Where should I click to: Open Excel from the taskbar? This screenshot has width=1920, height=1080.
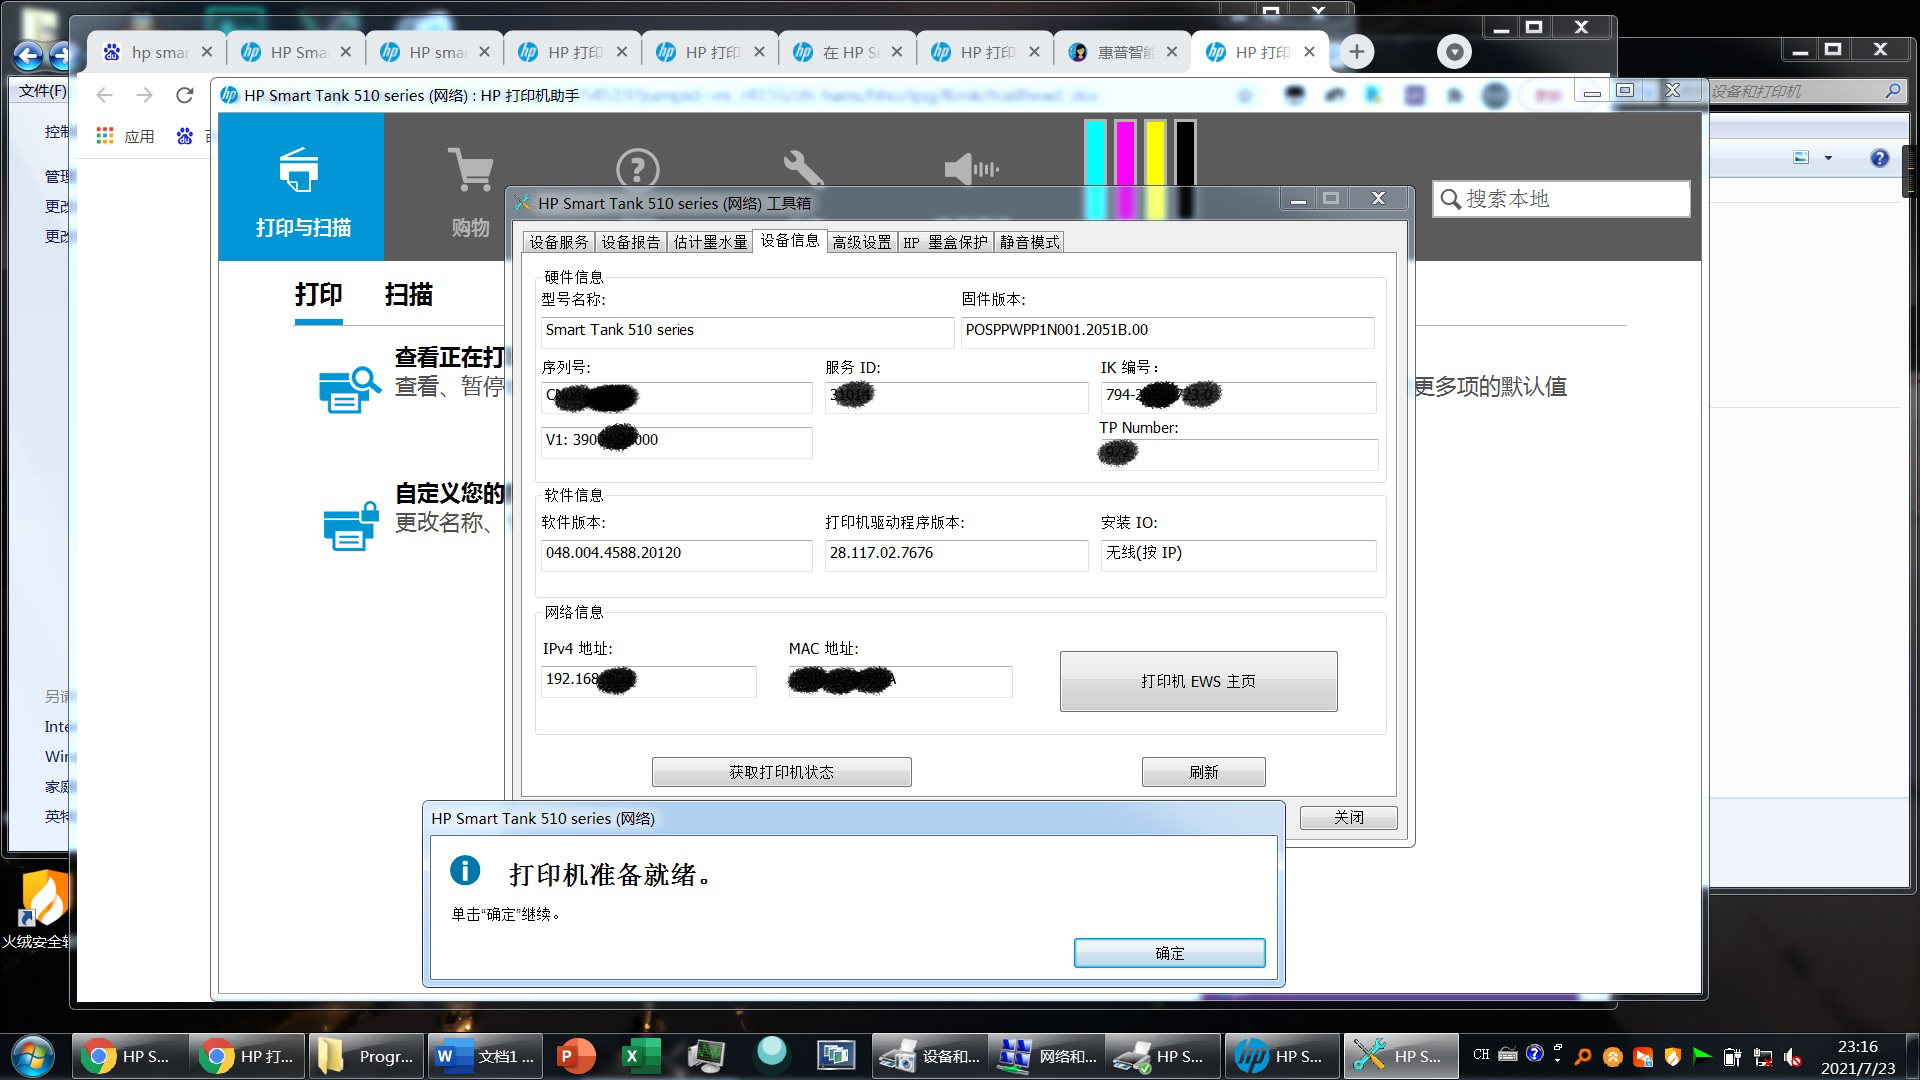[x=640, y=1056]
